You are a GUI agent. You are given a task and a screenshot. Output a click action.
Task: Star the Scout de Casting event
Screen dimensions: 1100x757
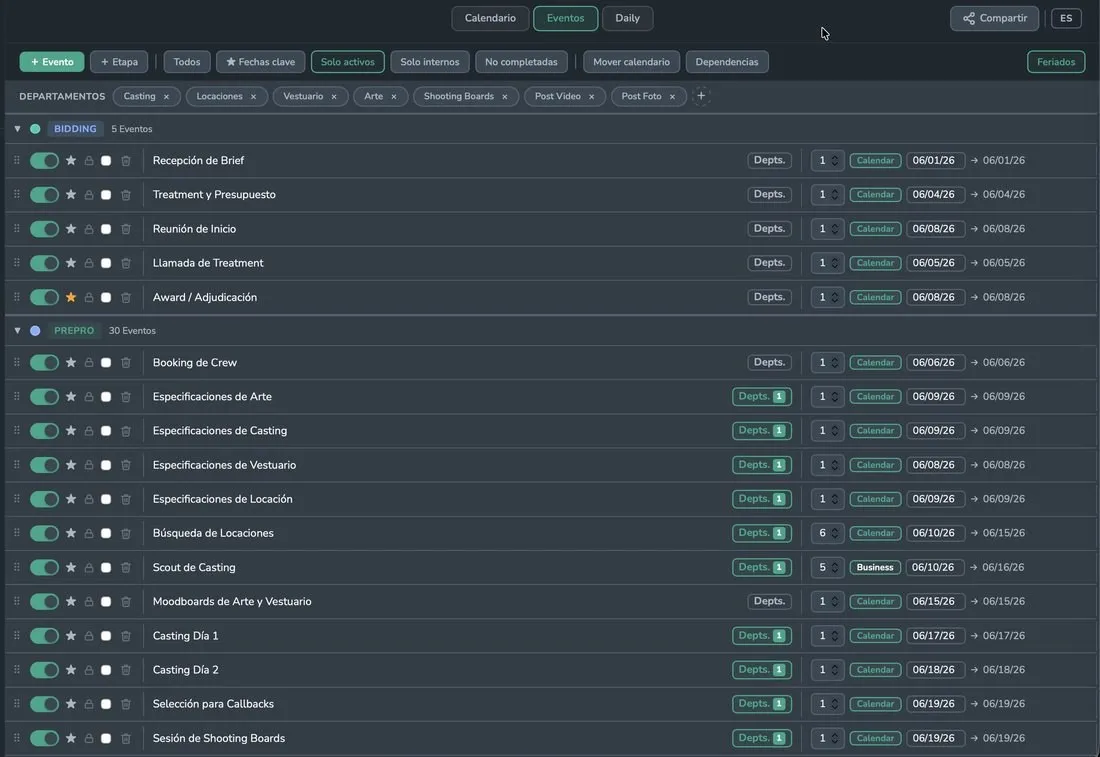(x=71, y=568)
